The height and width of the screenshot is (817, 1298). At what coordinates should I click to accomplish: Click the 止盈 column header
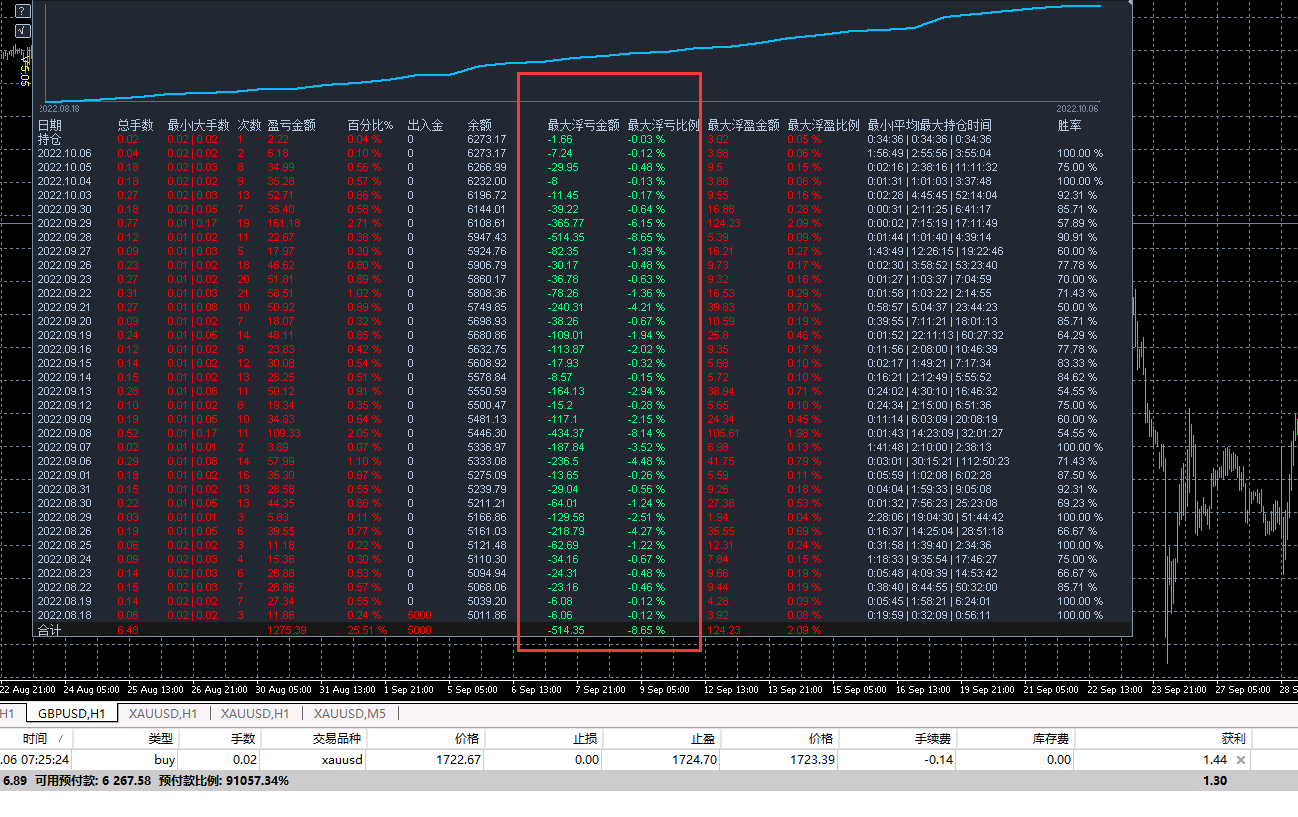coord(702,738)
